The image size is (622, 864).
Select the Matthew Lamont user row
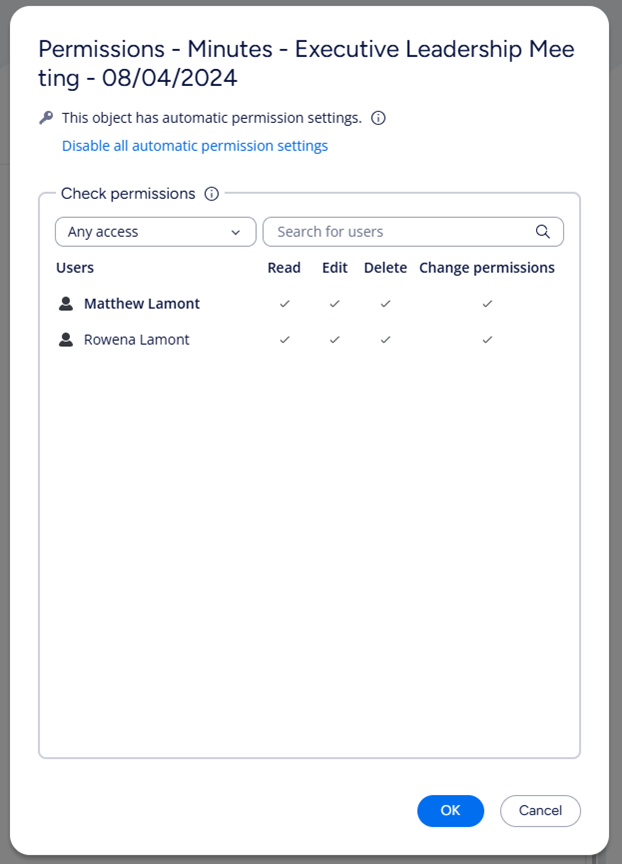click(310, 304)
